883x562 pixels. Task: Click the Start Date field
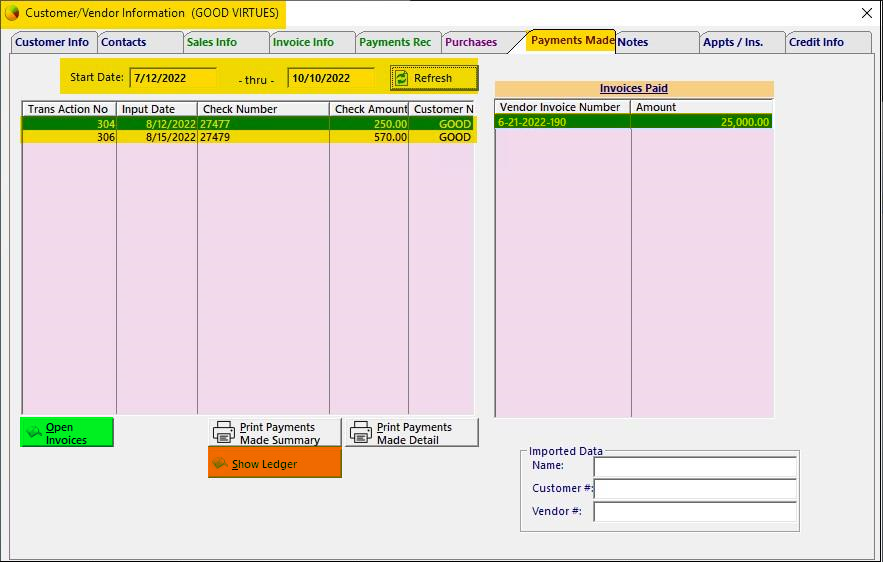[172, 78]
